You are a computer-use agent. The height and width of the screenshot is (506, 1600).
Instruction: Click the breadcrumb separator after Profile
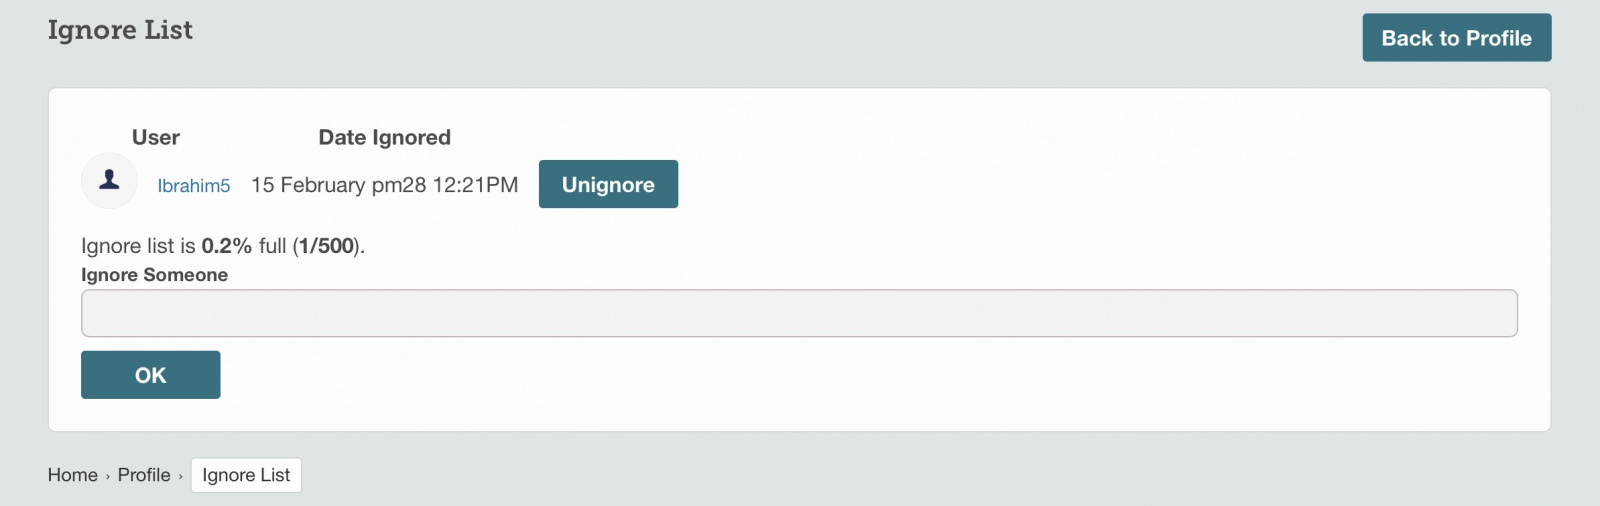[x=181, y=477]
